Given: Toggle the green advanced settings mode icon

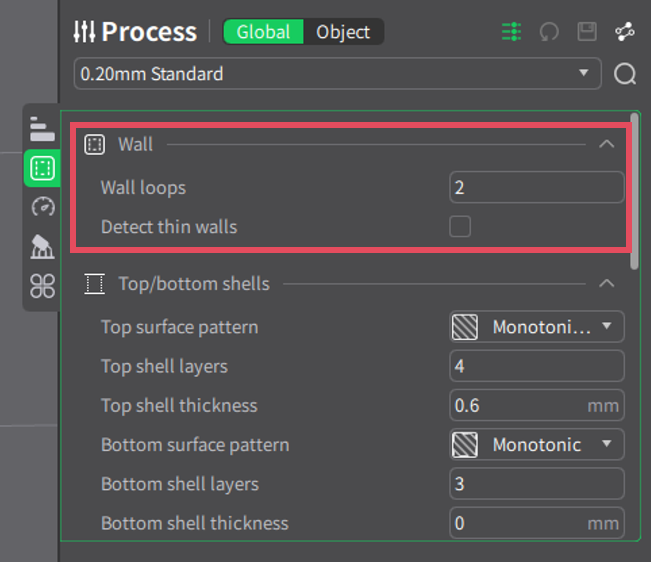Looking at the screenshot, I should pos(511,32).
